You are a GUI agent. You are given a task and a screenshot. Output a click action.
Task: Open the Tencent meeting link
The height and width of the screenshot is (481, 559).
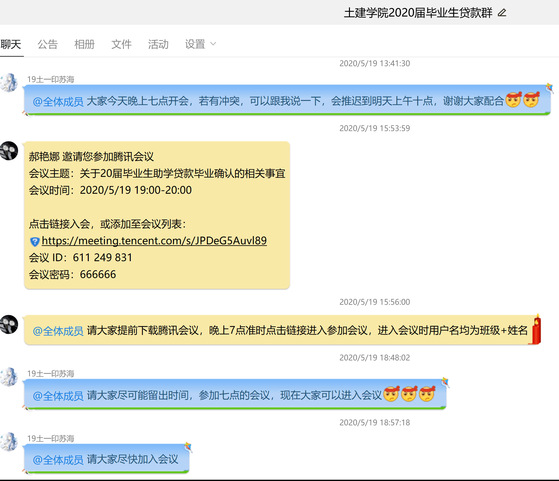(154, 241)
